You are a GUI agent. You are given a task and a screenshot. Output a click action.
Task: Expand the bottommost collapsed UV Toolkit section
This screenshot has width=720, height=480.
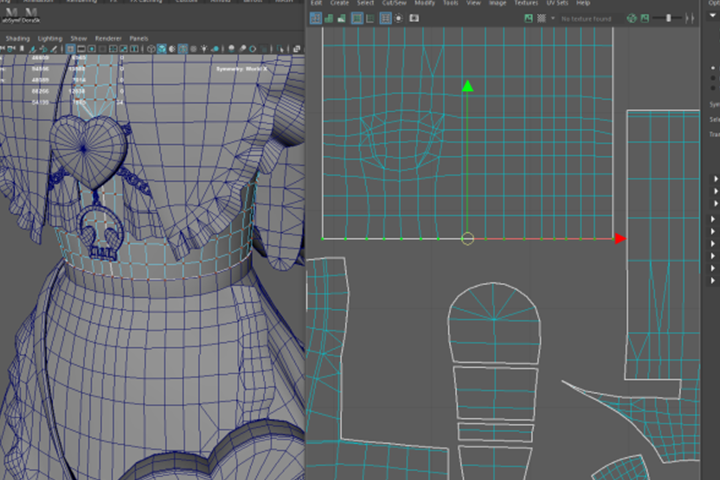pyautogui.click(x=715, y=280)
